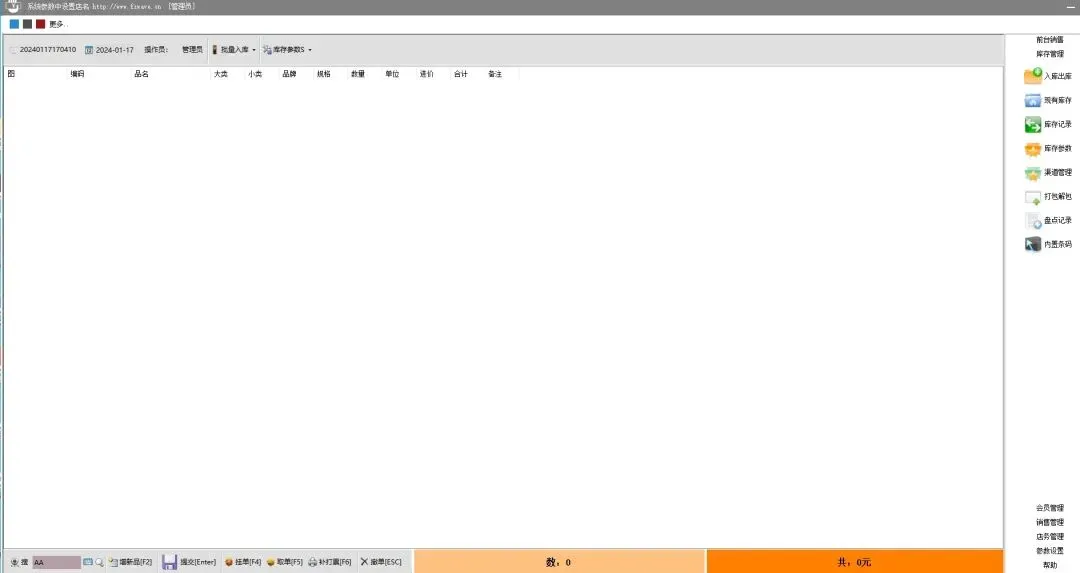
Task: Open 渠道管理 channel management
Action: point(1048,173)
